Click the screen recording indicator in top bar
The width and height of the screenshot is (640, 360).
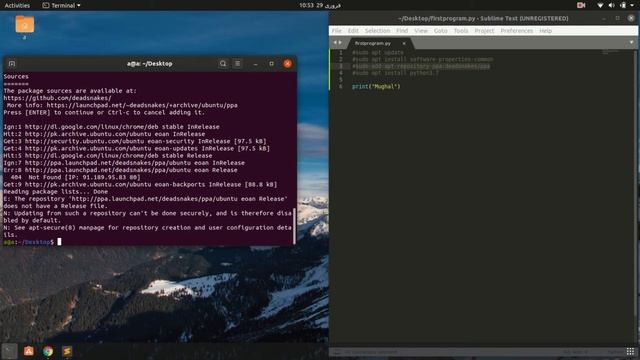click(x=581, y=5)
